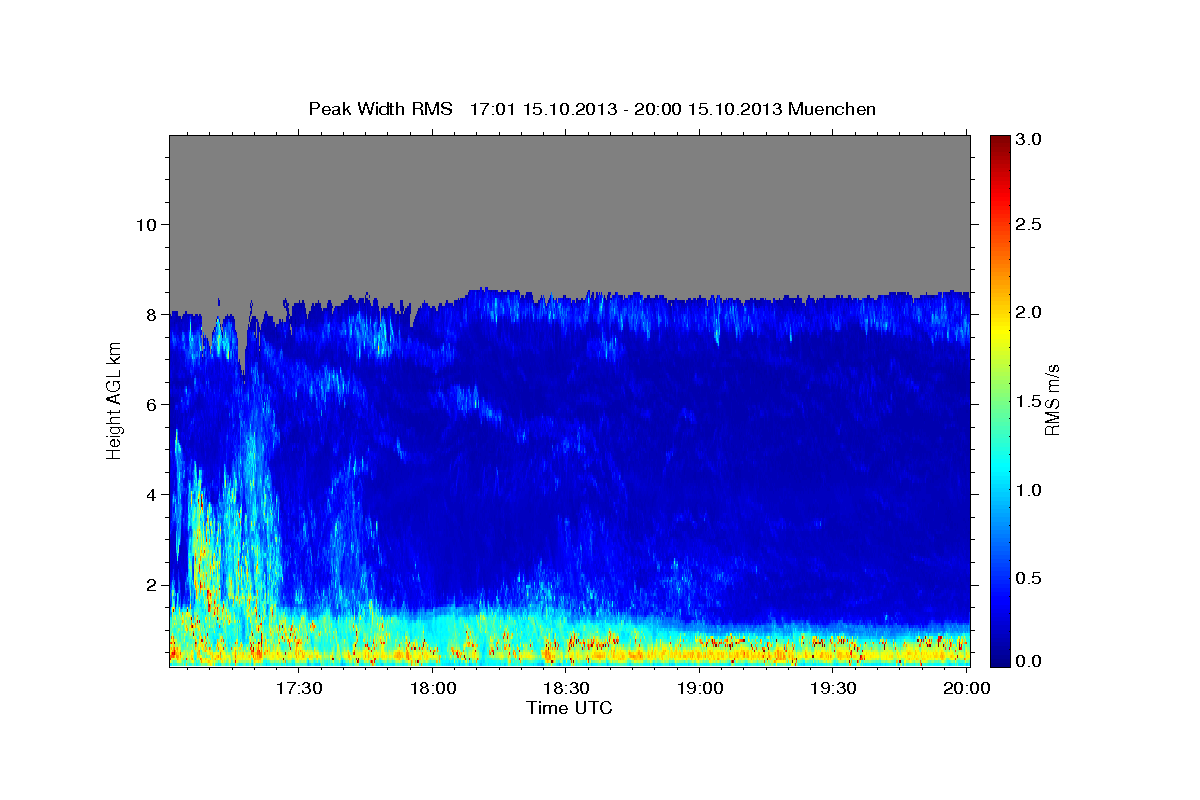Click the 18:00 time tick label
The height and width of the screenshot is (800, 1200).
pos(434,688)
